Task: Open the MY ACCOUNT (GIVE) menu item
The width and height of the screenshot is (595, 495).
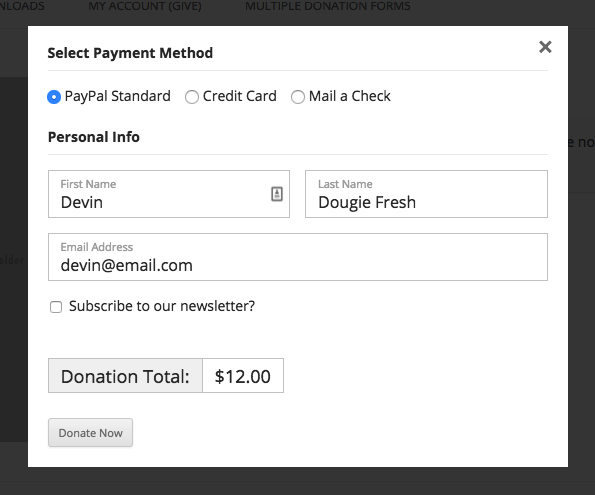Action: pyautogui.click(x=145, y=6)
